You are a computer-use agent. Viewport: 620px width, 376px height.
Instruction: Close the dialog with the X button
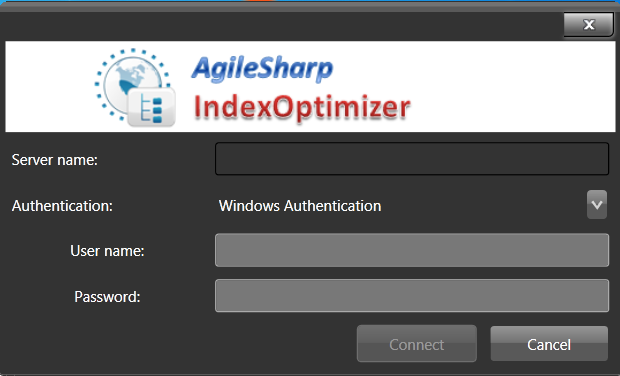(588, 25)
